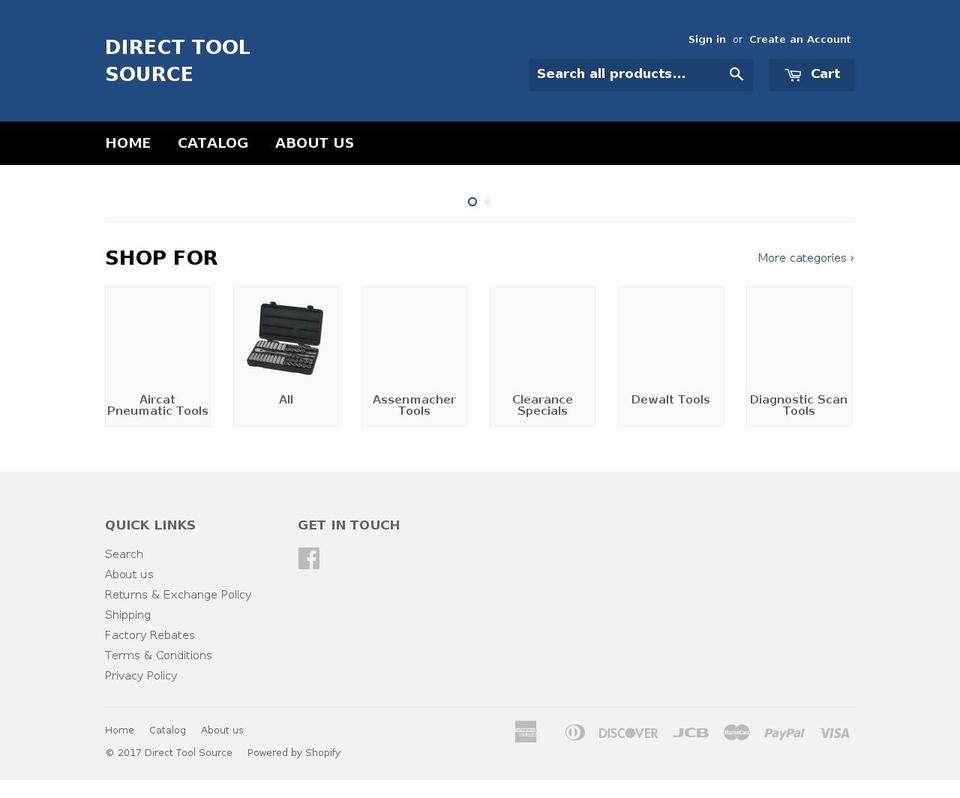Click the search magnifier icon
The image size is (960, 798).
coord(736,74)
